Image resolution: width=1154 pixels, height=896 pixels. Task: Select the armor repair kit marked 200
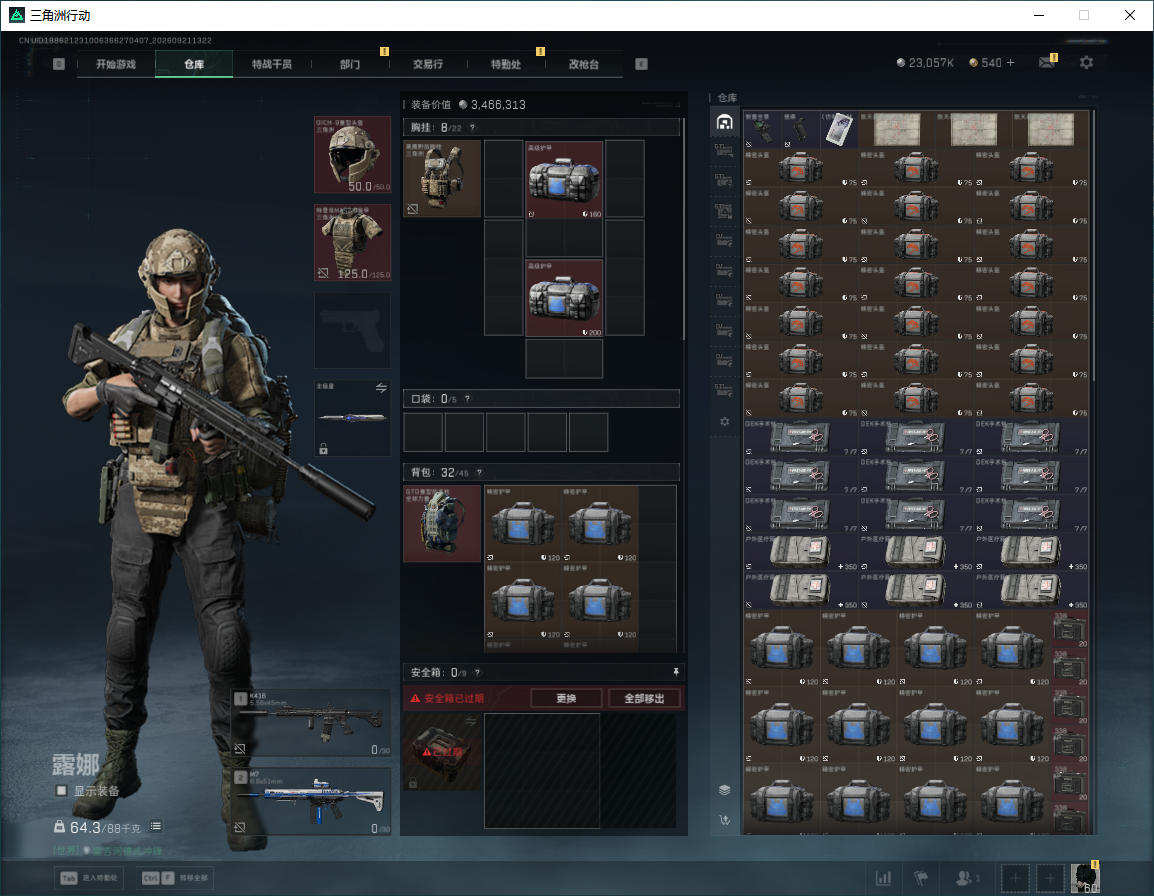[564, 298]
